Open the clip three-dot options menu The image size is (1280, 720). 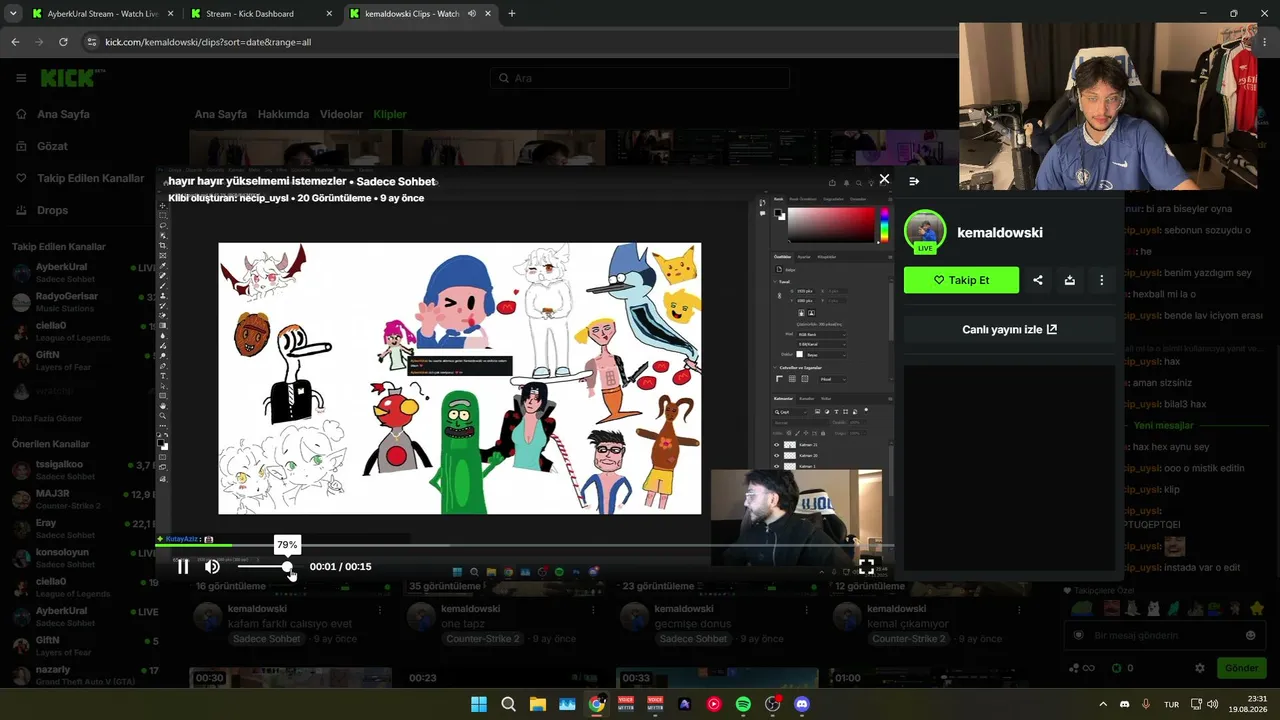(x=1102, y=280)
